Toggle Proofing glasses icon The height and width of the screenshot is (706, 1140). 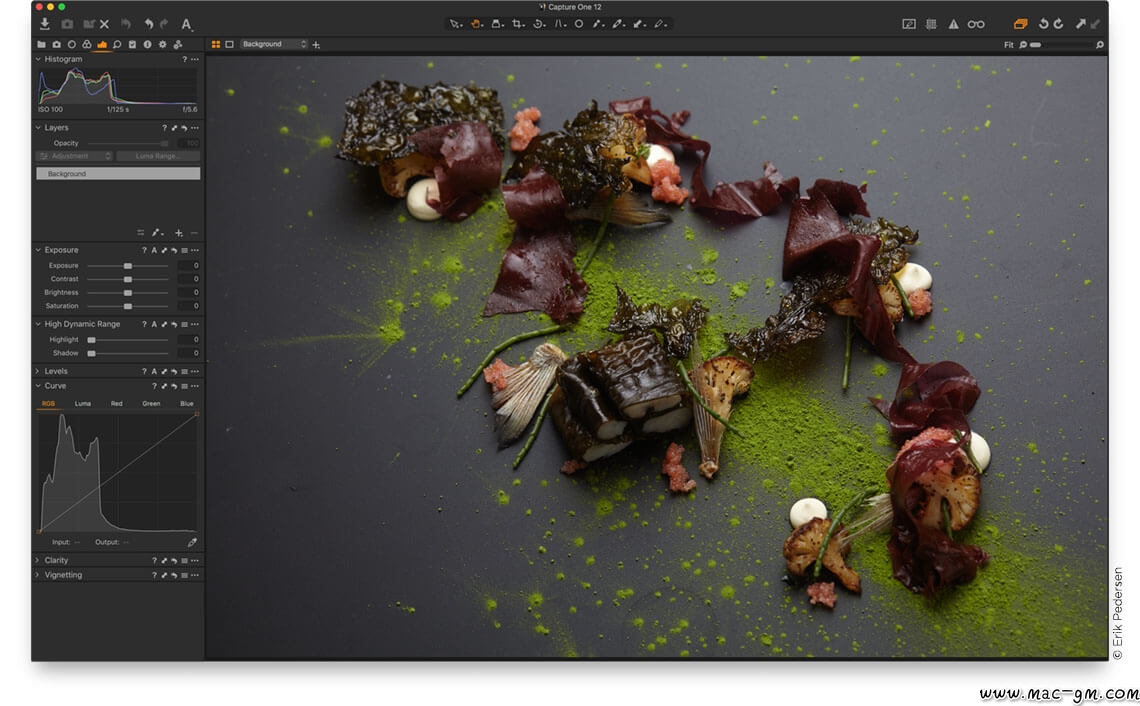click(x=976, y=24)
